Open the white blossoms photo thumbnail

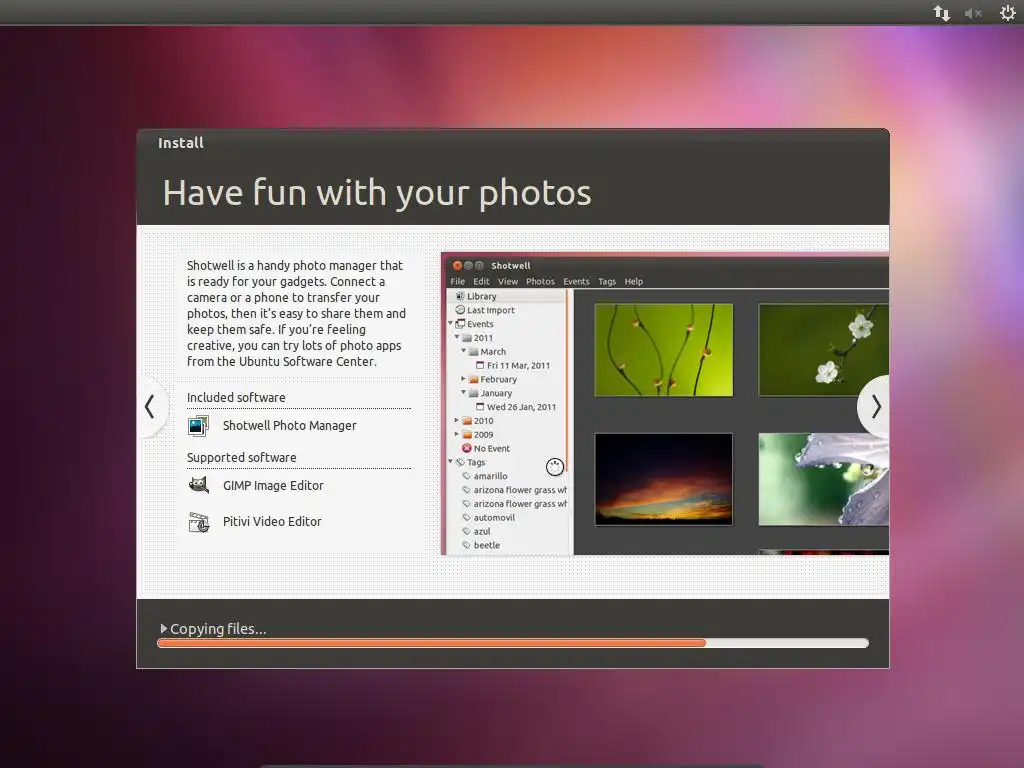tap(824, 350)
